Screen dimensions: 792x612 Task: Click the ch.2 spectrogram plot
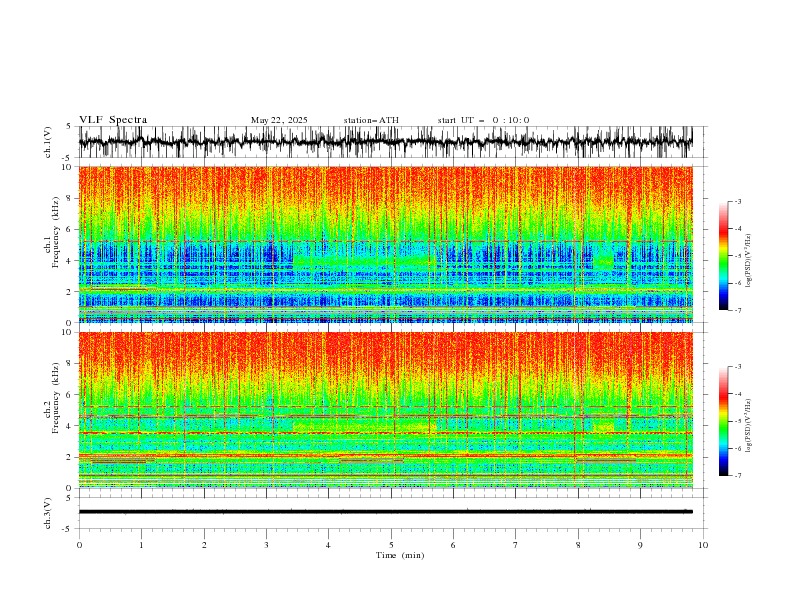click(x=386, y=410)
